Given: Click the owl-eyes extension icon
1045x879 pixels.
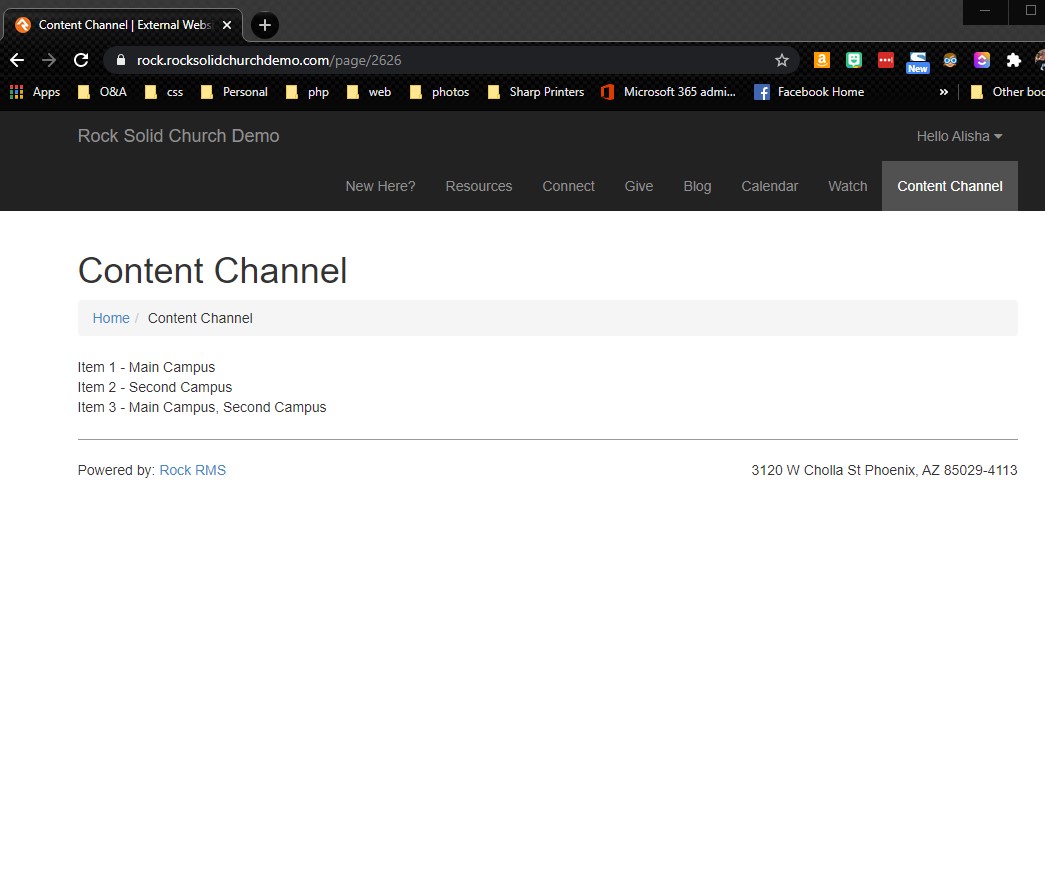Looking at the screenshot, I should [950, 61].
